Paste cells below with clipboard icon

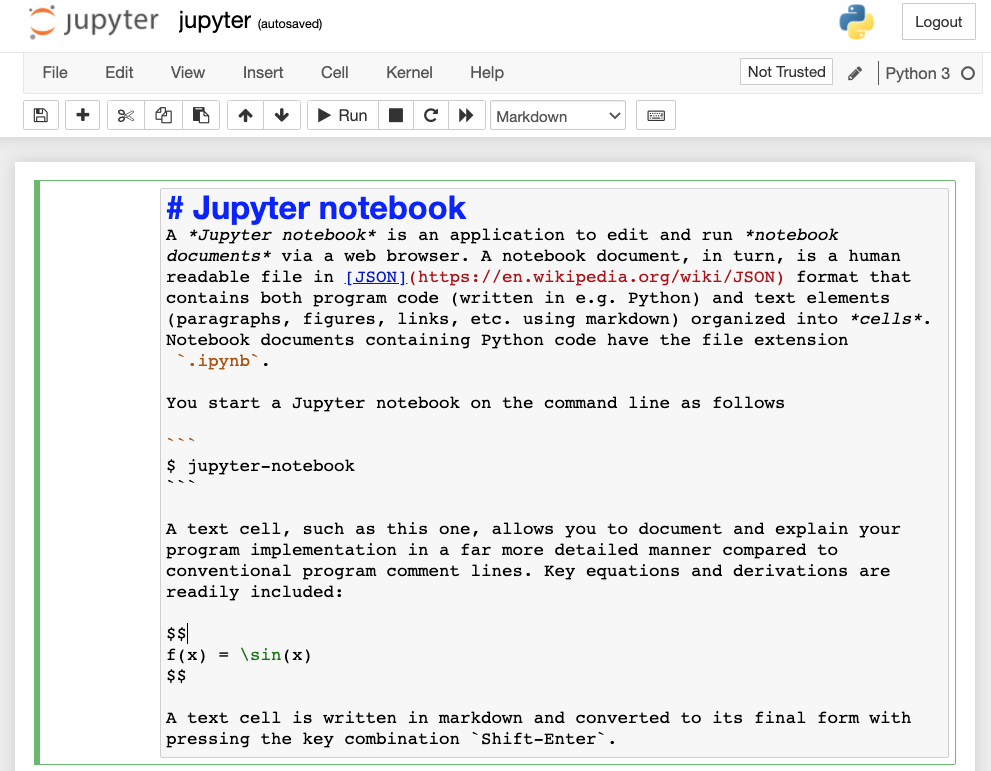coord(201,115)
